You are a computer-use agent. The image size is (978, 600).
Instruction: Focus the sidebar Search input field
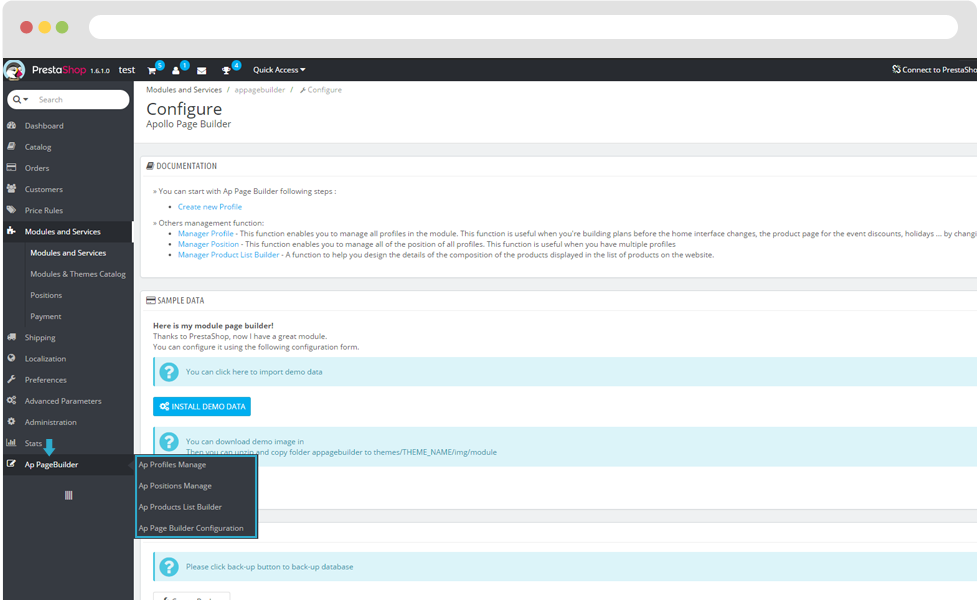[80, 100]
